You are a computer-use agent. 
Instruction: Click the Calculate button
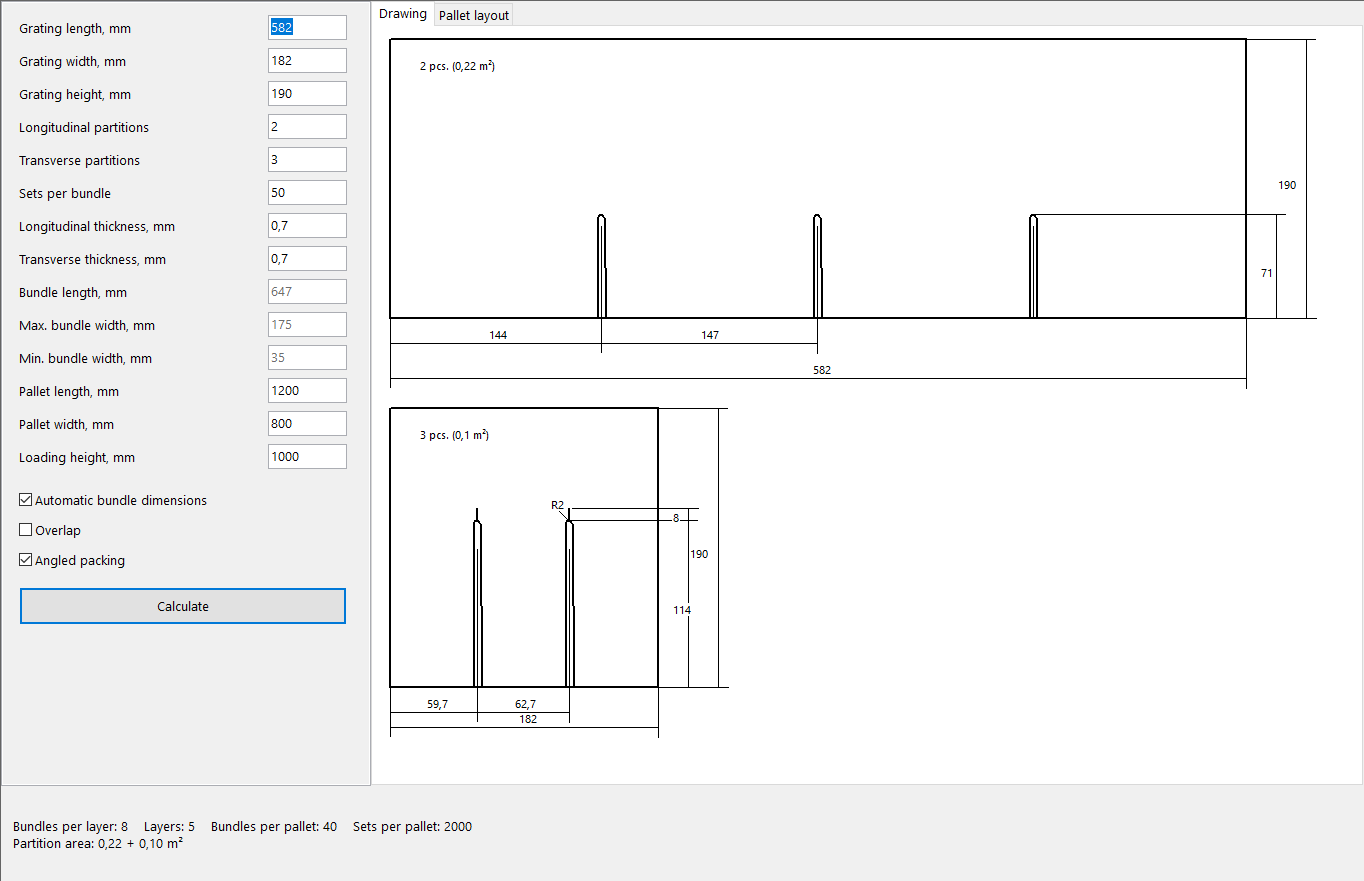click(183, 606)
